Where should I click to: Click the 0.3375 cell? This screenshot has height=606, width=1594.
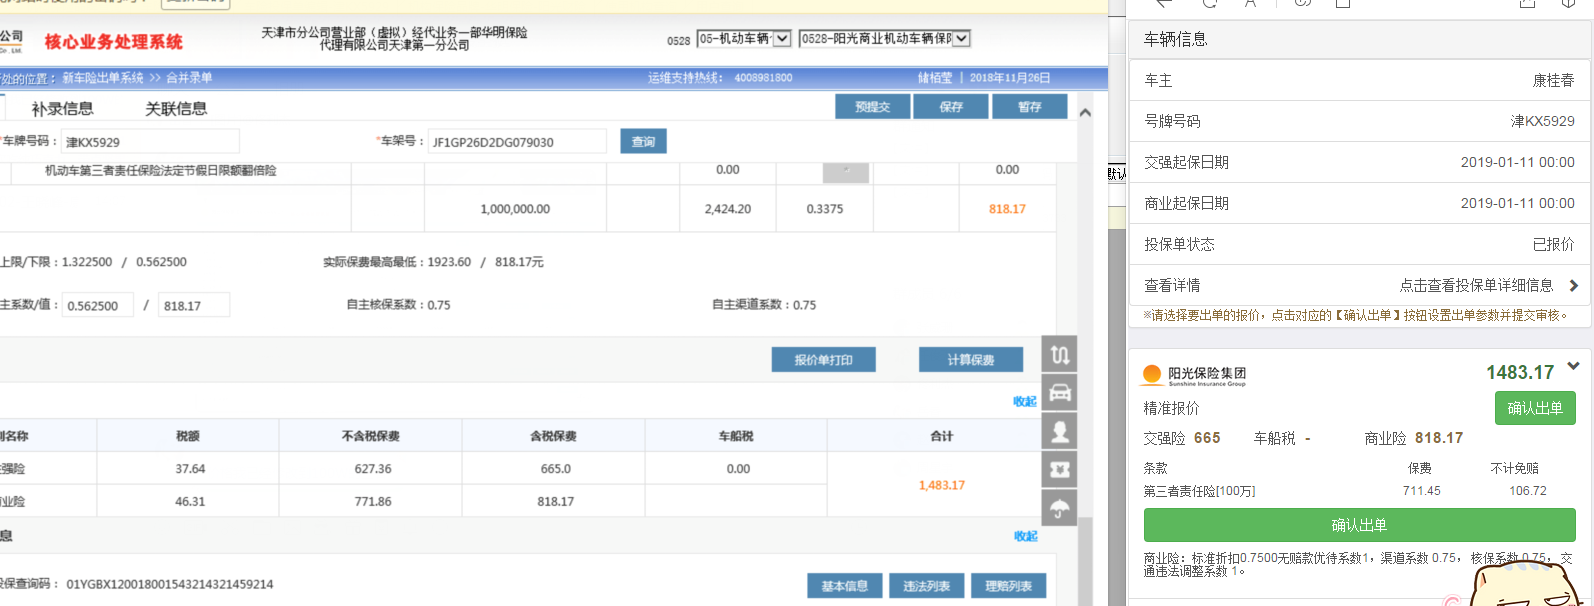[825, 209]
